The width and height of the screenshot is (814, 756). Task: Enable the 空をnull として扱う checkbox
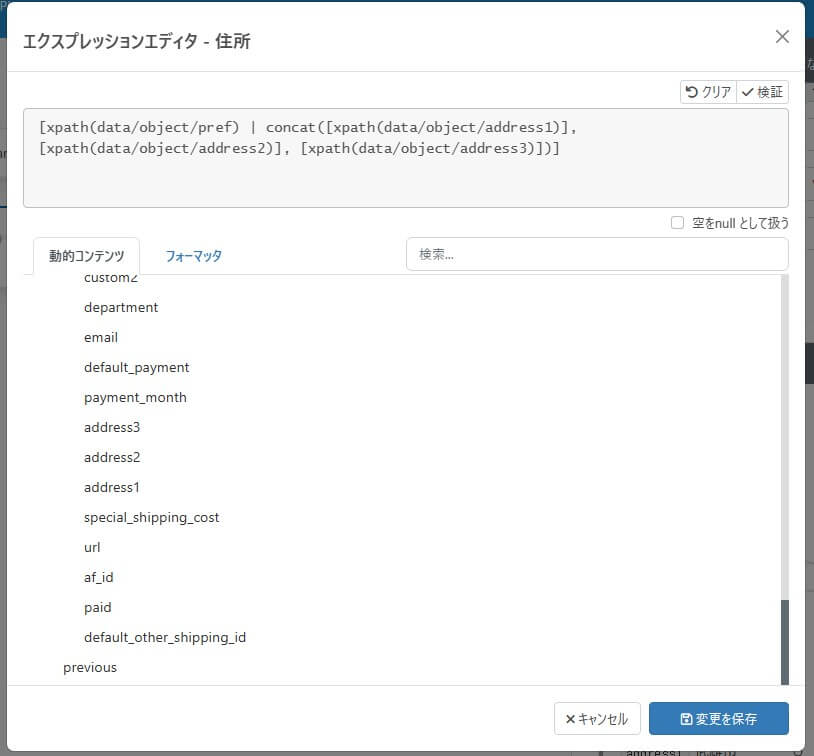[677, 223]
